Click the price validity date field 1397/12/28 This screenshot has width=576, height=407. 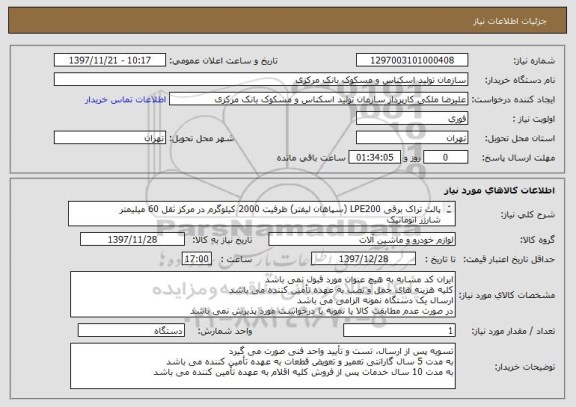(x=363, y=259)
